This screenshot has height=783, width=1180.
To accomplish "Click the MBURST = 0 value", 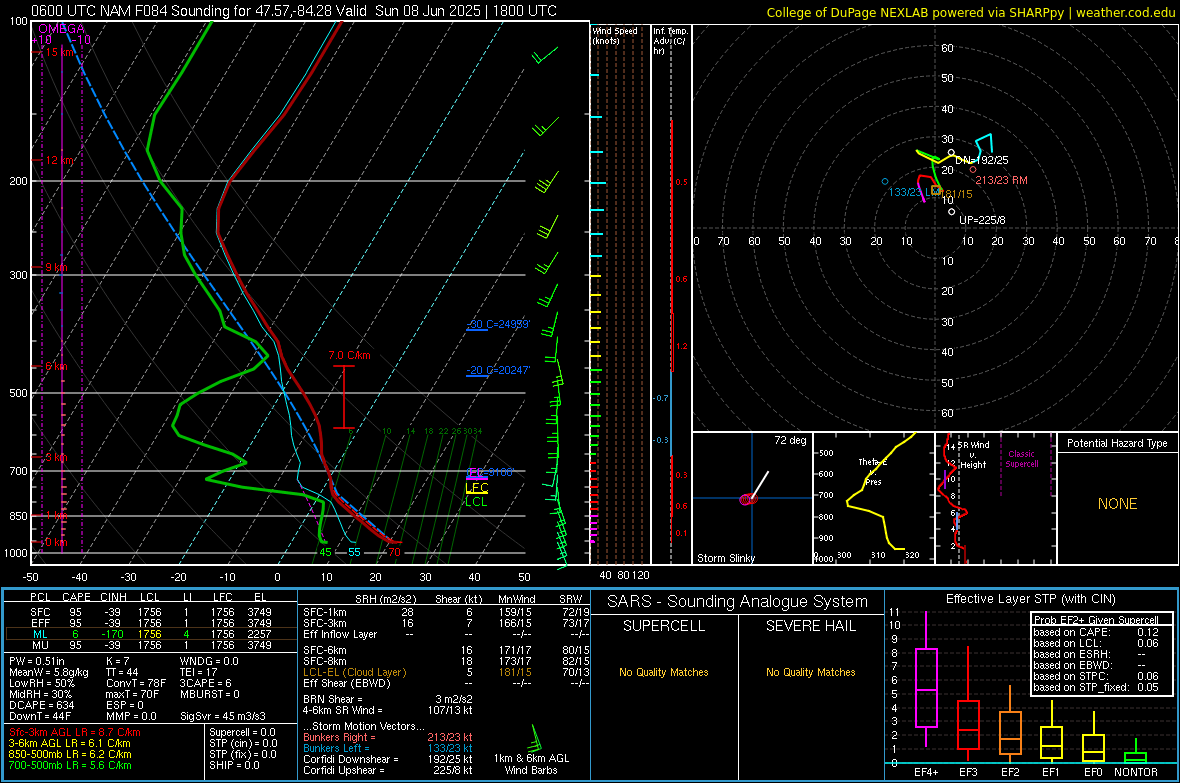I will pyautogui.click(x=210, y=694).
